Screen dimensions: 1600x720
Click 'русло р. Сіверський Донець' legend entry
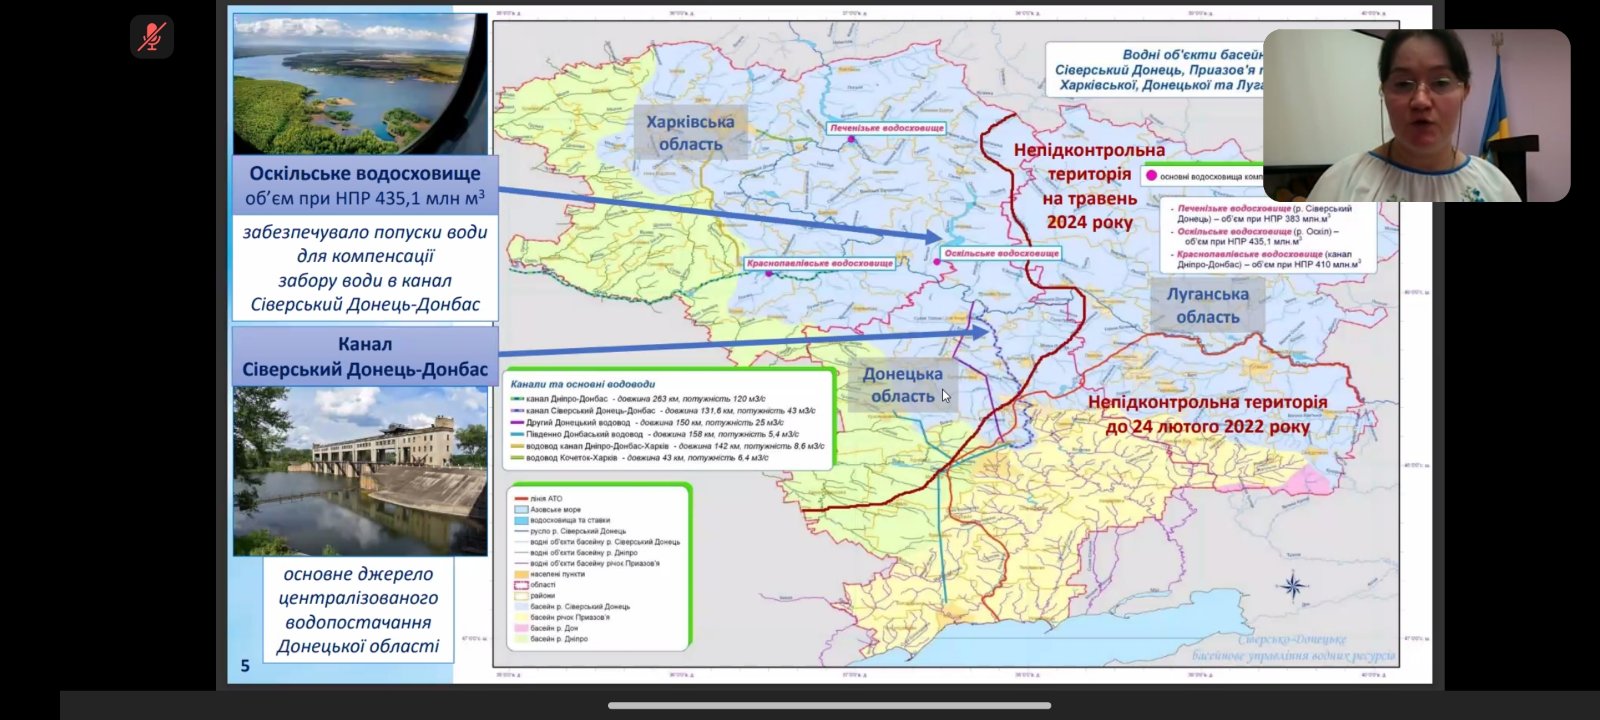(570, 531)
